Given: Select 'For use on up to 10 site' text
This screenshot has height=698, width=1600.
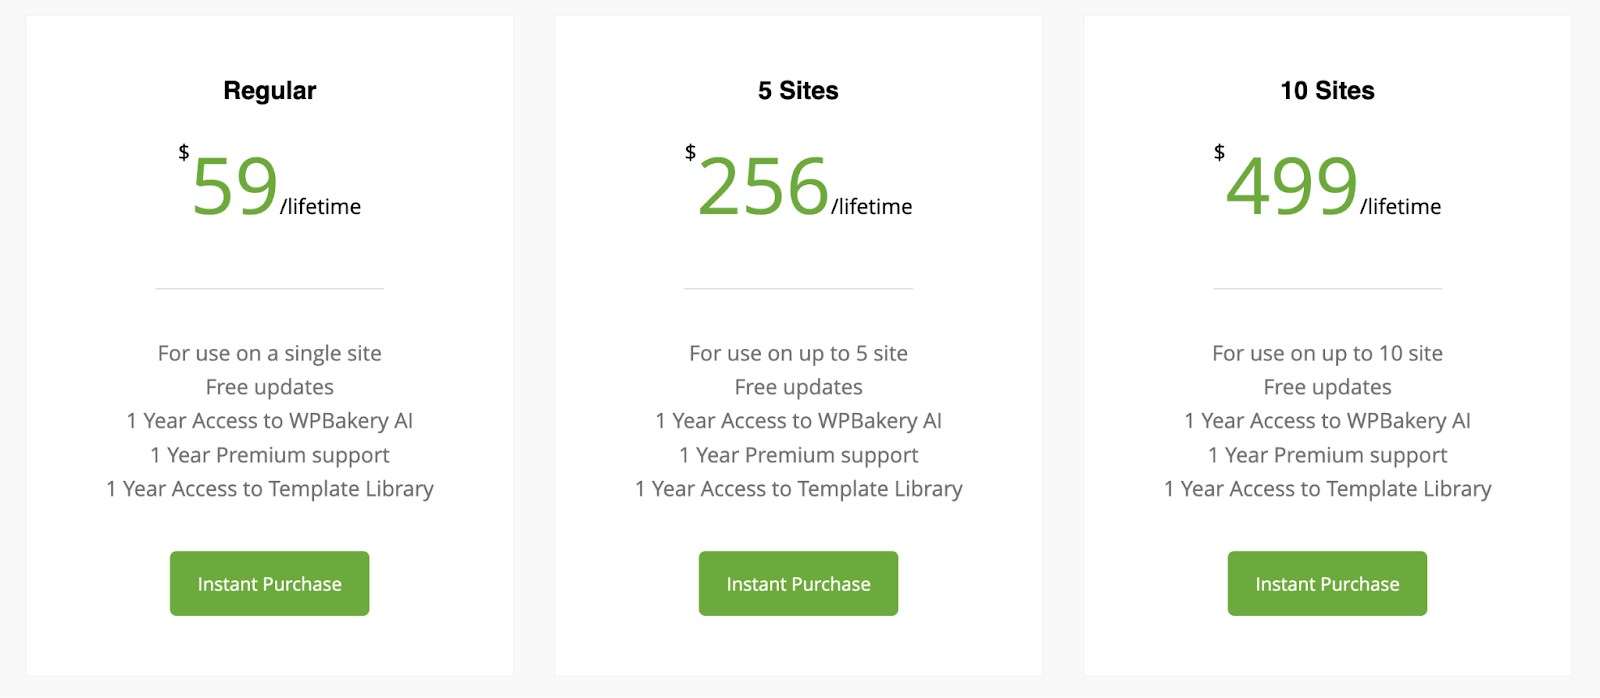Looking at the screenshot, I should tap(1326, 353).
